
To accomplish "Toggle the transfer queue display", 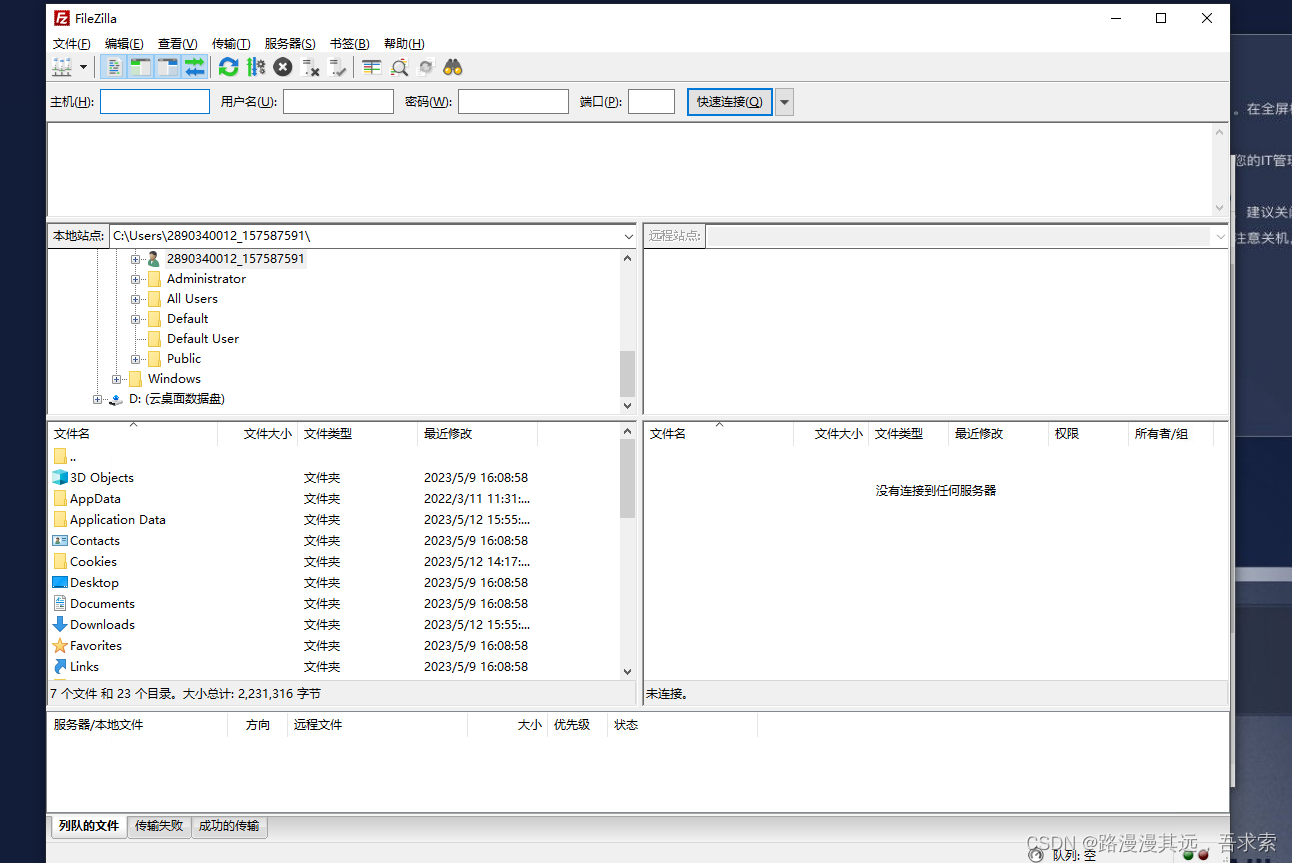I will click(195, 67).
